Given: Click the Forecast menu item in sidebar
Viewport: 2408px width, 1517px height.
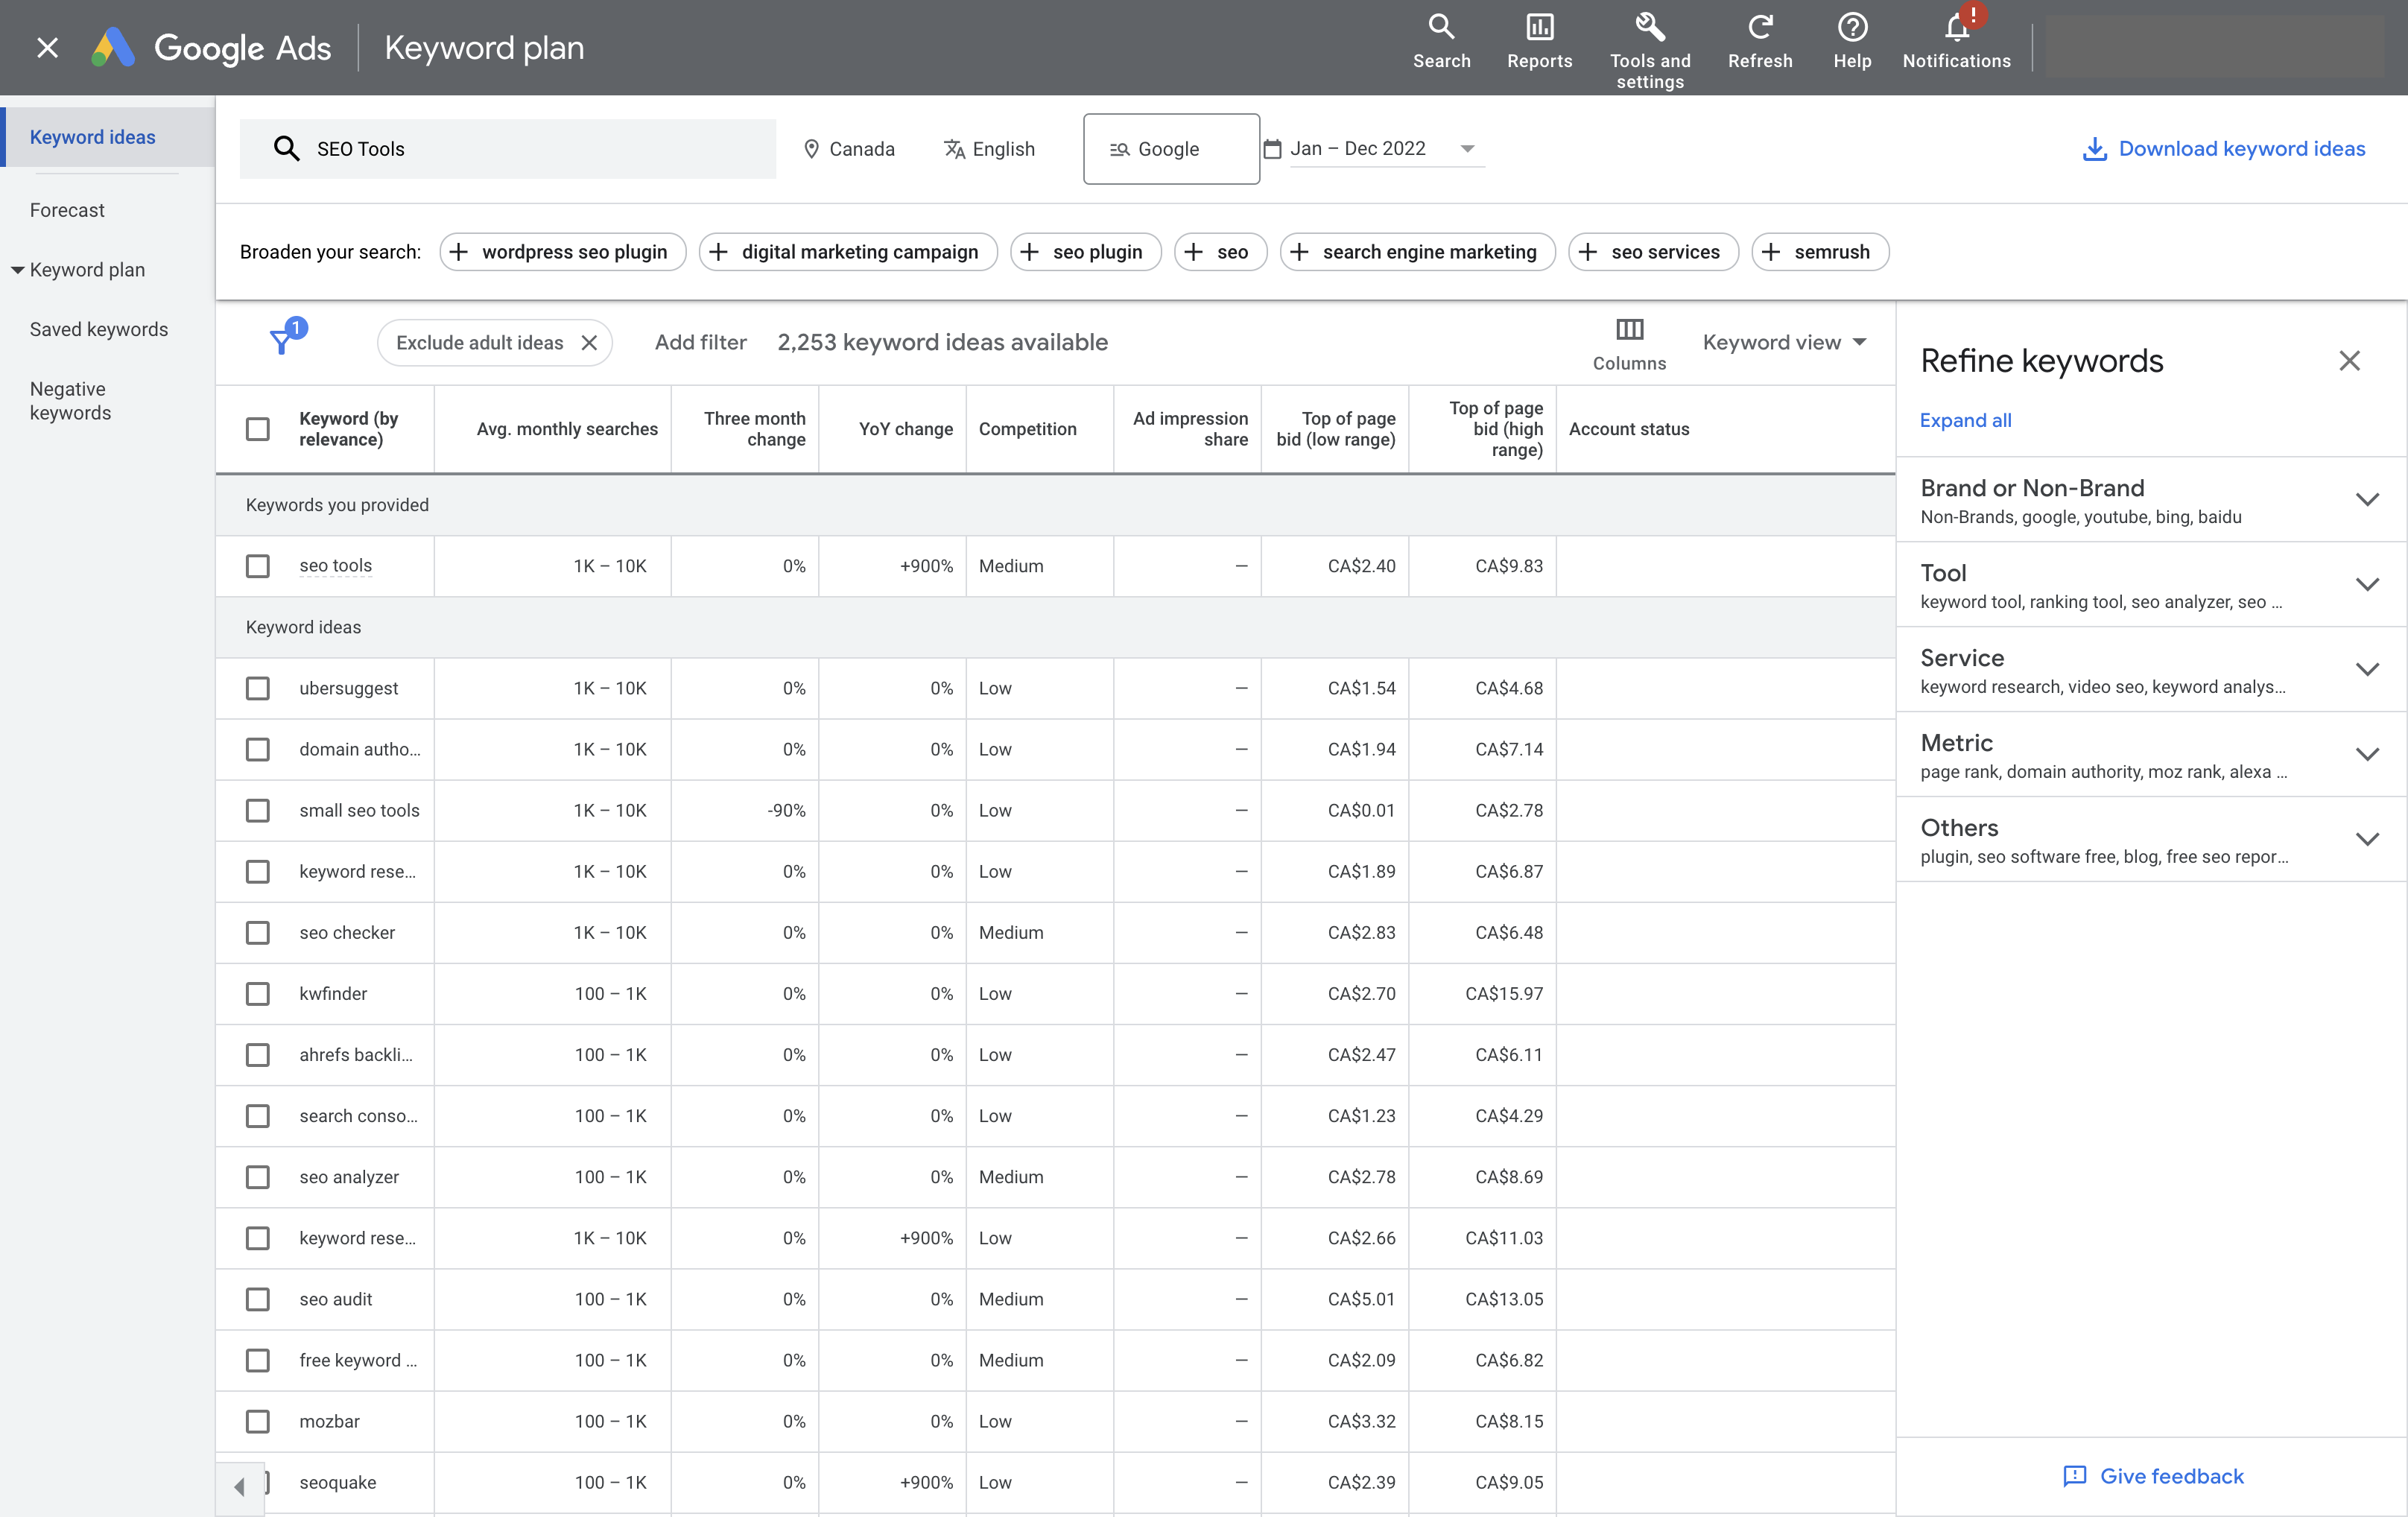Looking at the screenshot, I should [66, 209].
